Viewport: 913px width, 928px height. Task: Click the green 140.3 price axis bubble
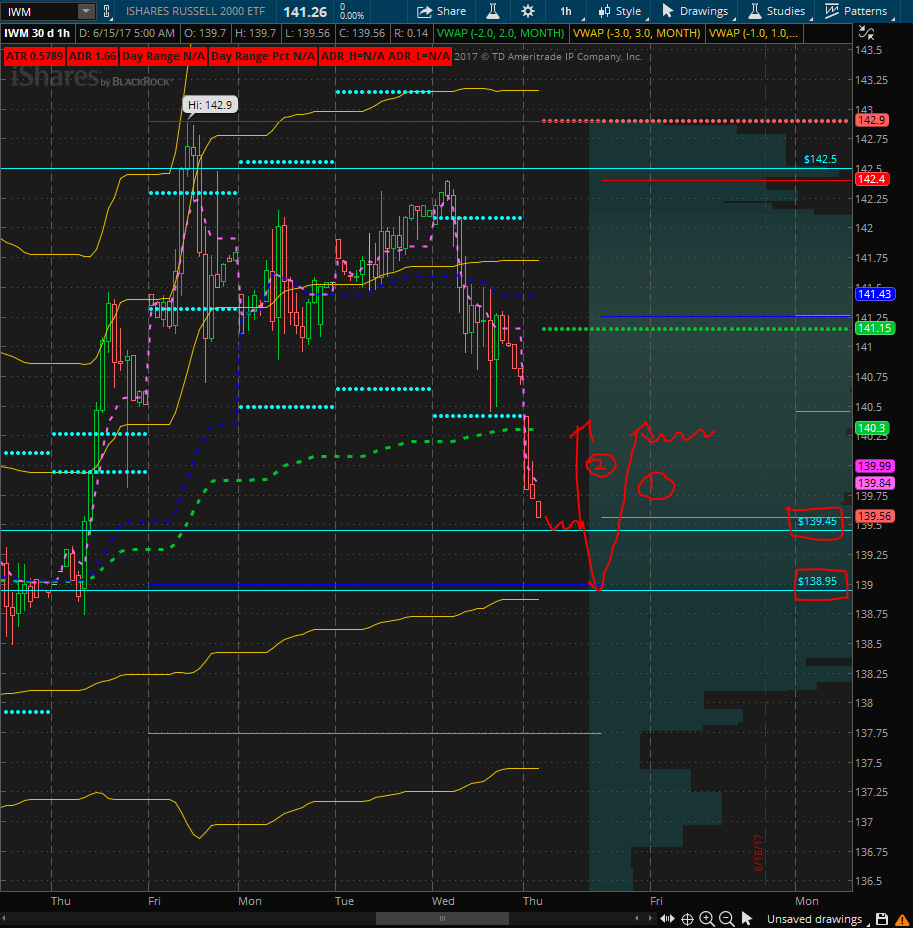click(871, 428)
